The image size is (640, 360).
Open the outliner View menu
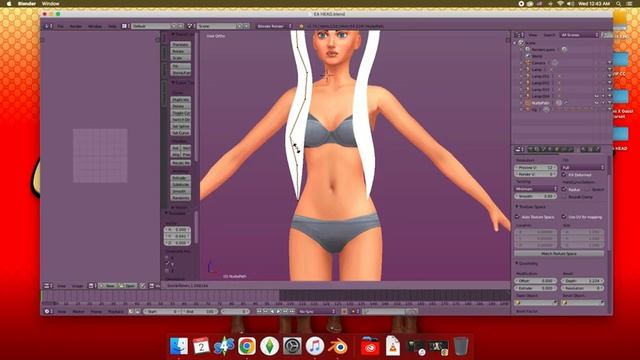(533, 35)
